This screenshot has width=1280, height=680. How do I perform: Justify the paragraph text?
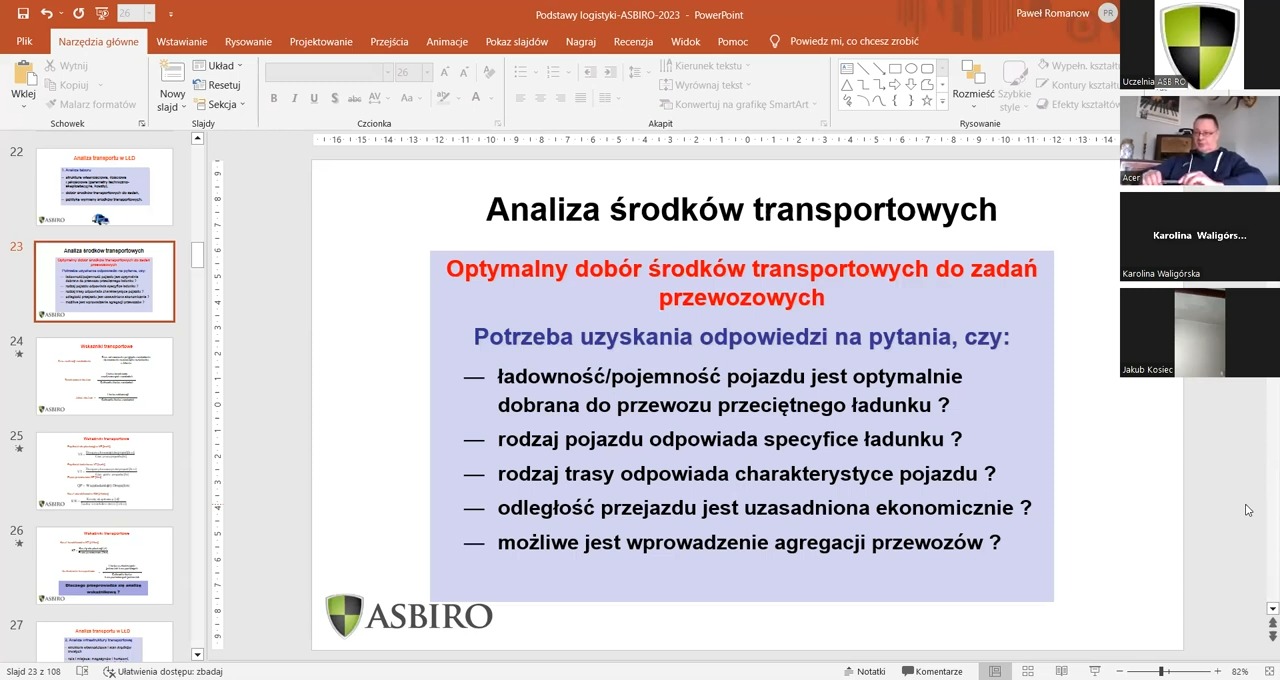(x=580, y=98)
